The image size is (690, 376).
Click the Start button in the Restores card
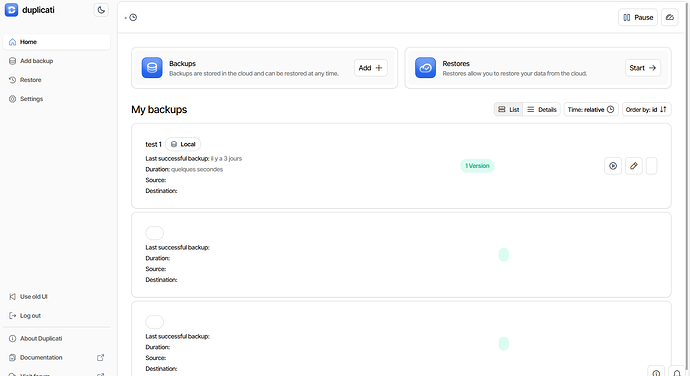click(642, 68)
